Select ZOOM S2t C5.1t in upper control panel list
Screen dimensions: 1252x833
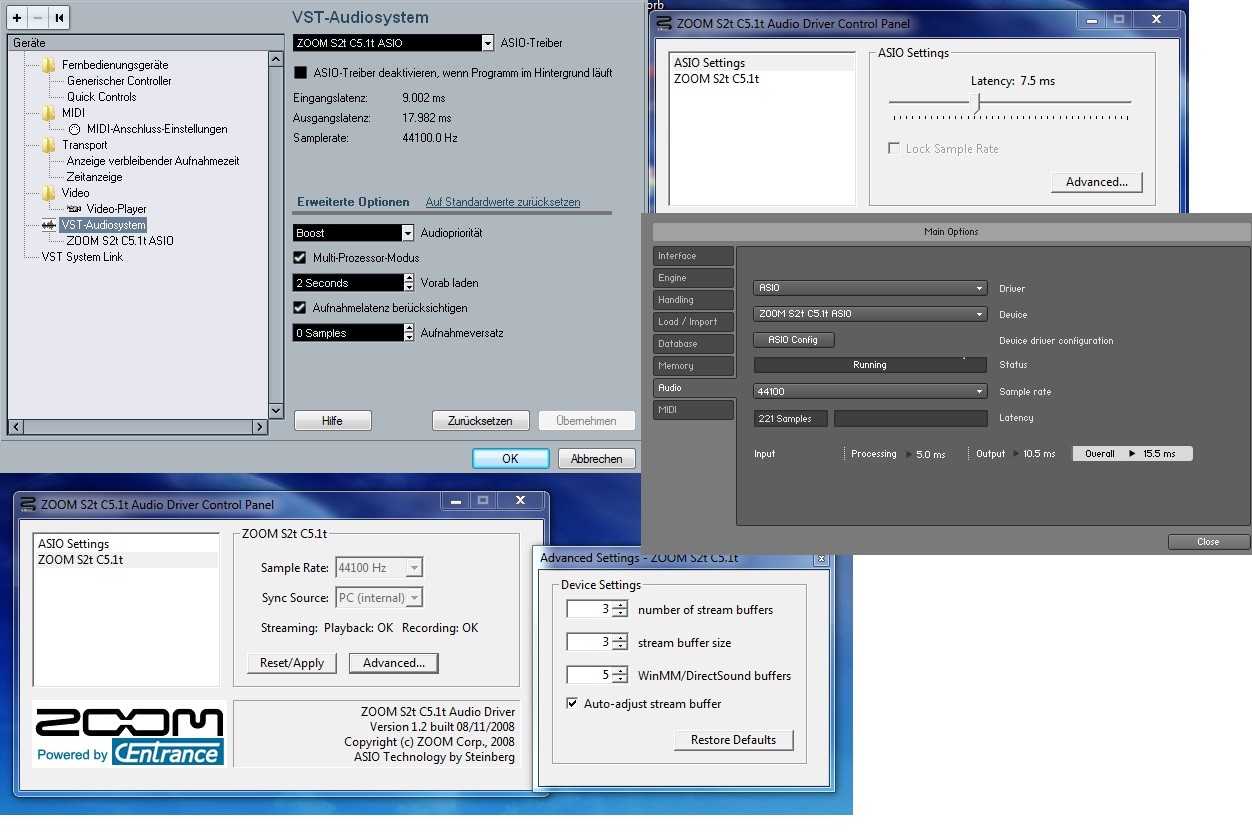716,79
